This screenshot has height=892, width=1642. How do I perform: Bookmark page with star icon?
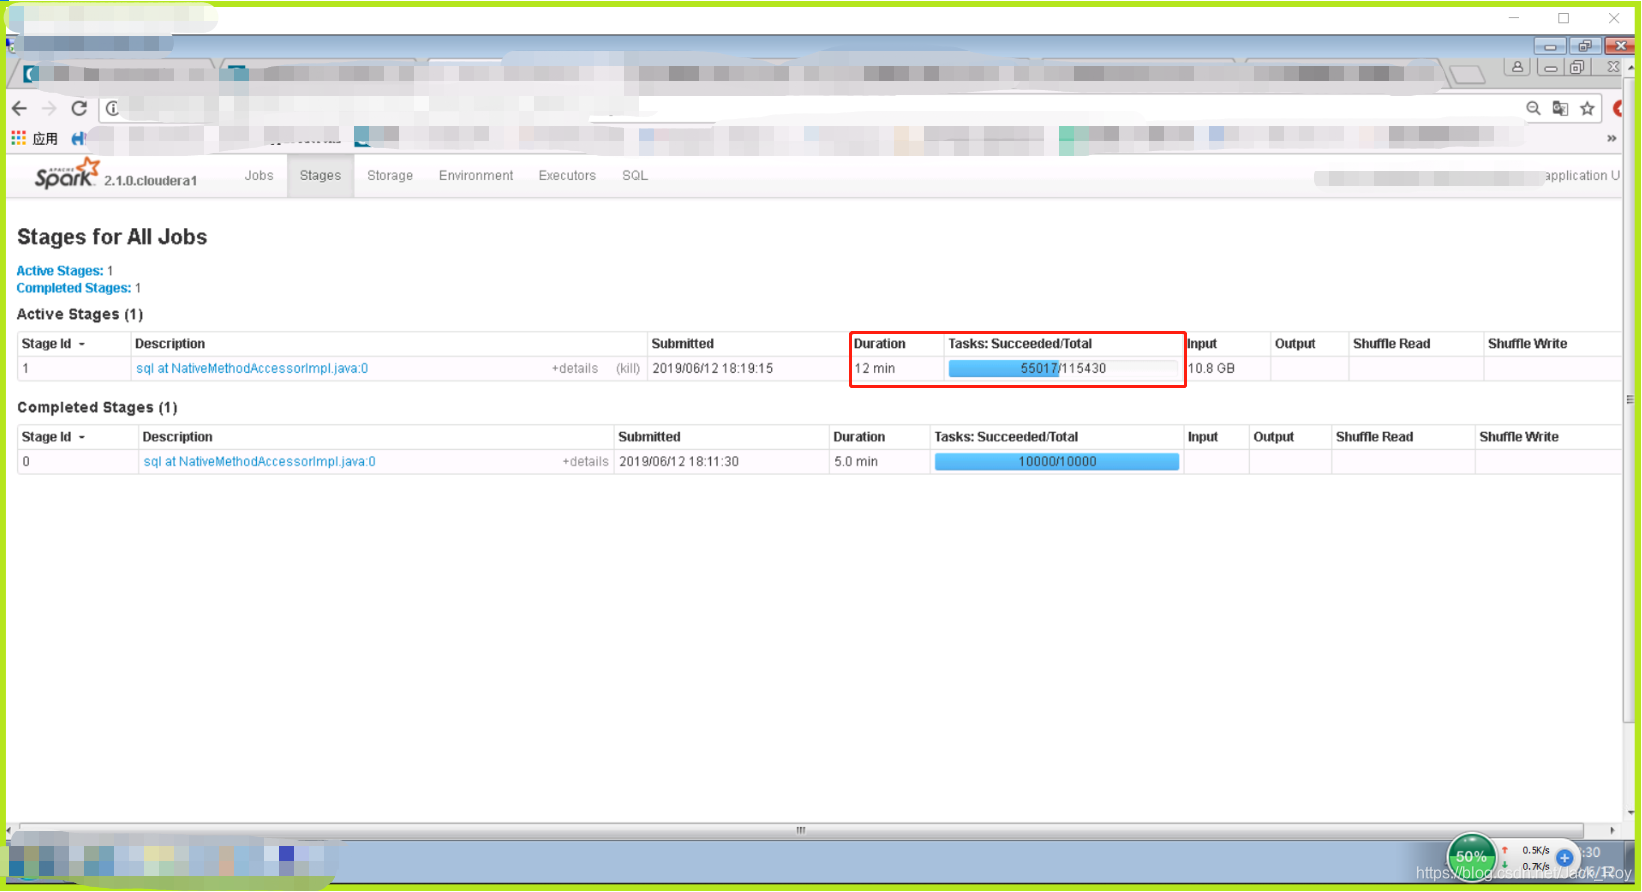click(x=1587, y=108)
